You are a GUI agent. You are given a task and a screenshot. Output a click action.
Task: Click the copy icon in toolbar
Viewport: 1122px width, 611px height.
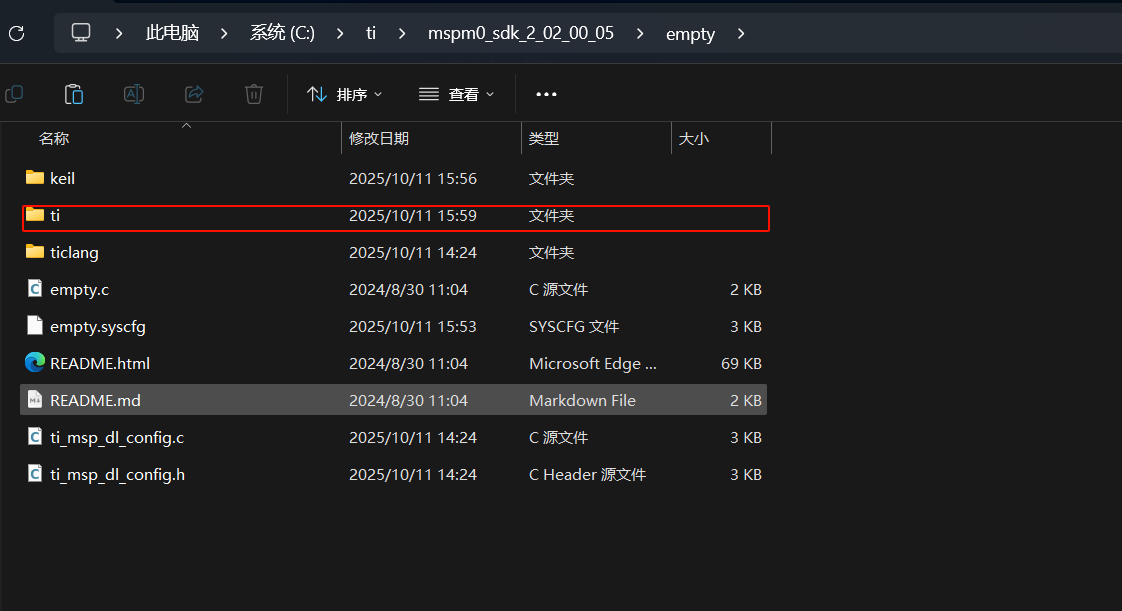(14, 94)
